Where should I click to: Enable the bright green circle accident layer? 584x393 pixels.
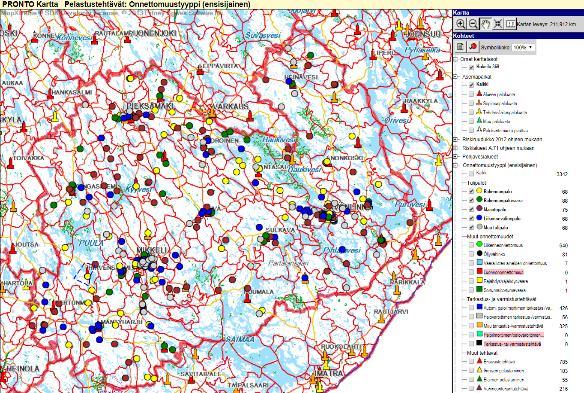coord(472,245)
